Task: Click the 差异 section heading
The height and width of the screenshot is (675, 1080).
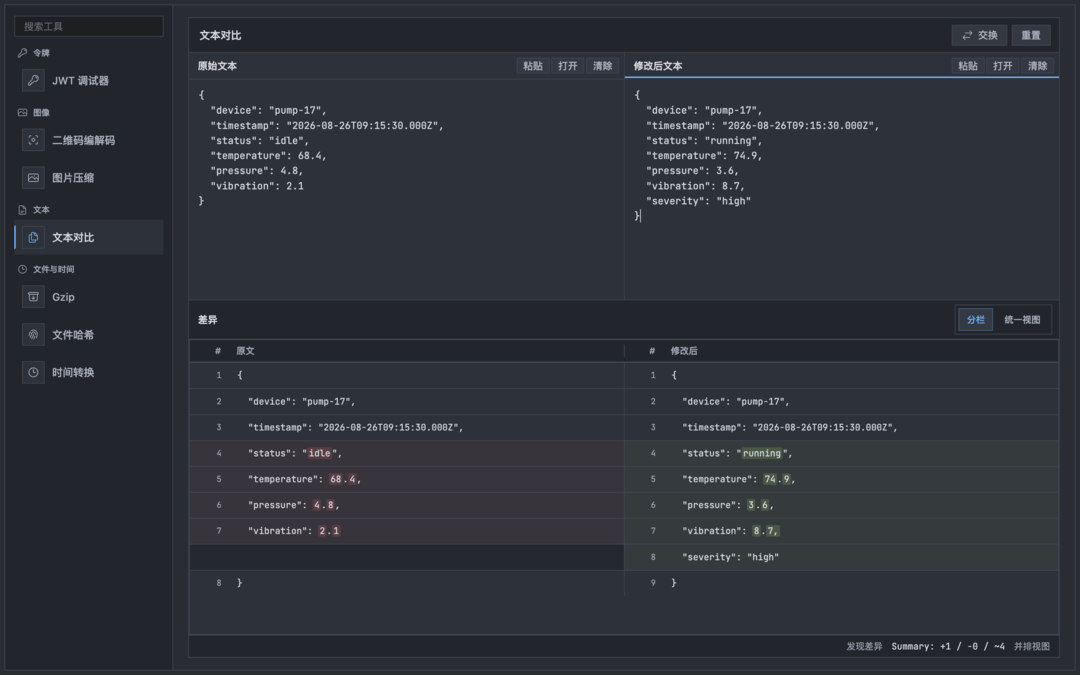Action: (207, 320)
